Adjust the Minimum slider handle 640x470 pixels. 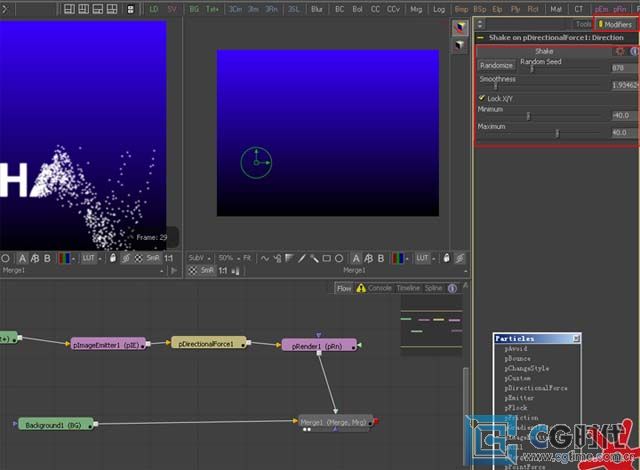528,116
